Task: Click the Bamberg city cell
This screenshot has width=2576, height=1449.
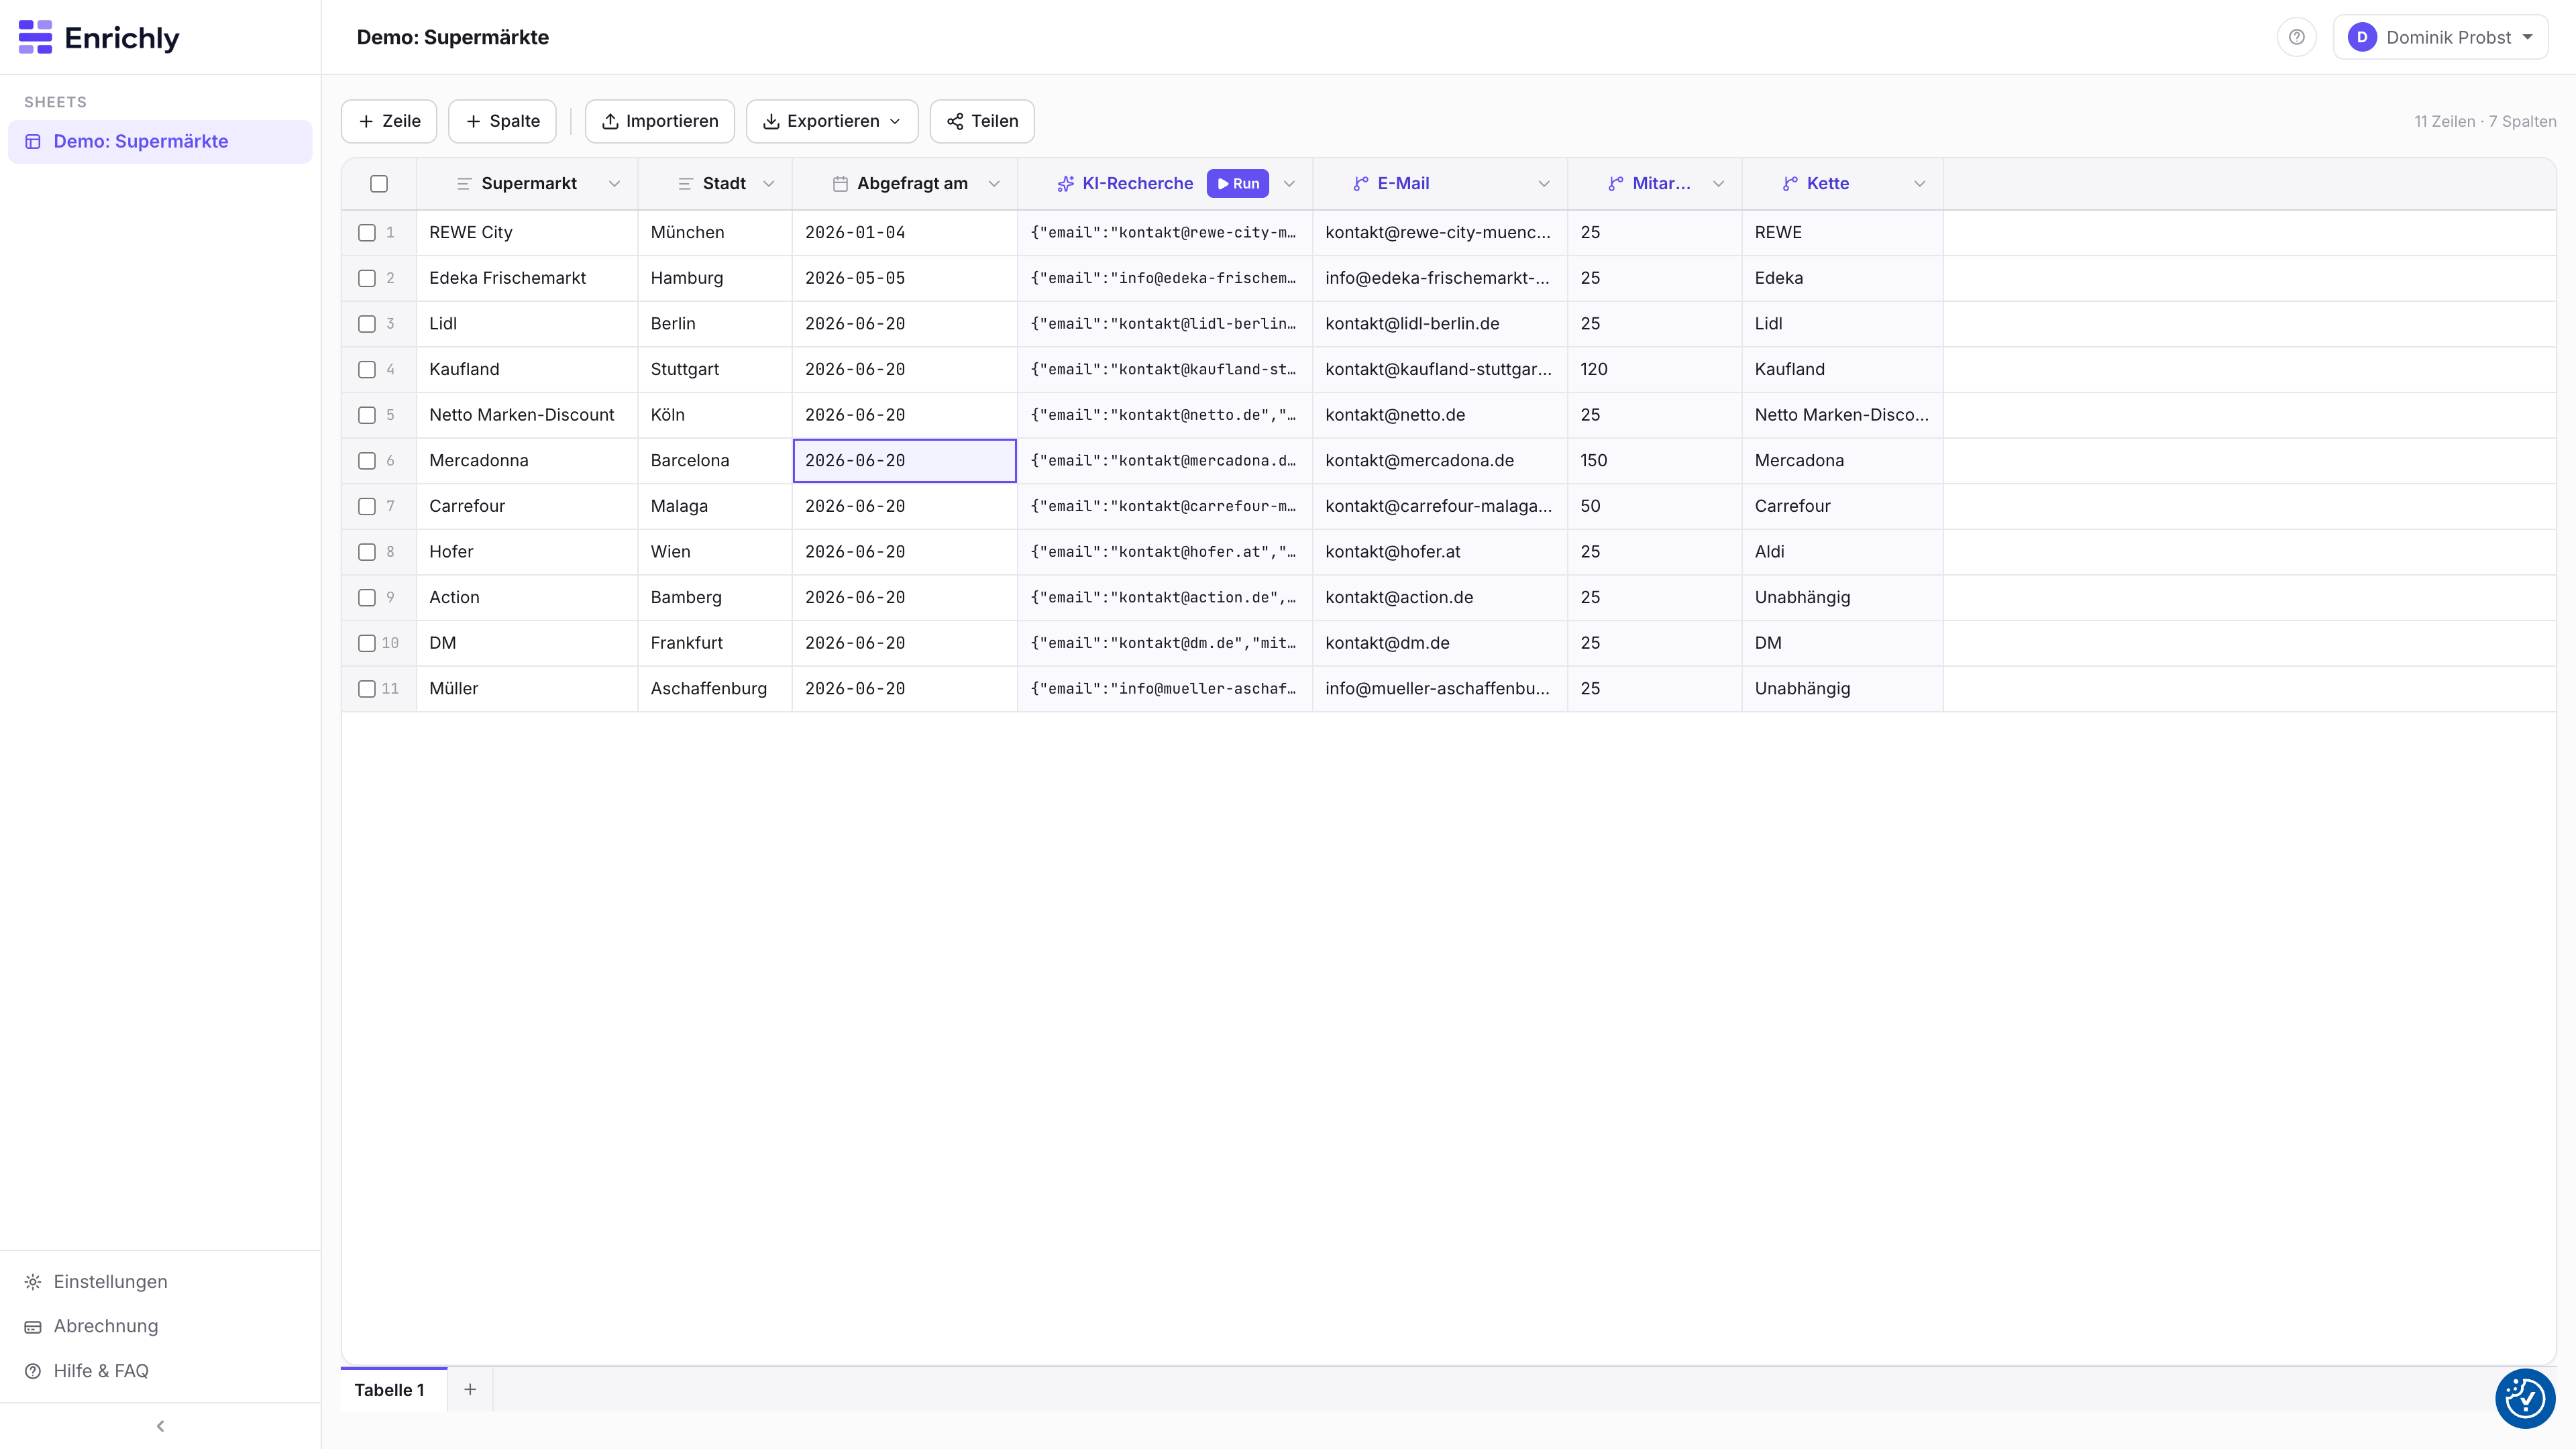Action: [715, 598]
